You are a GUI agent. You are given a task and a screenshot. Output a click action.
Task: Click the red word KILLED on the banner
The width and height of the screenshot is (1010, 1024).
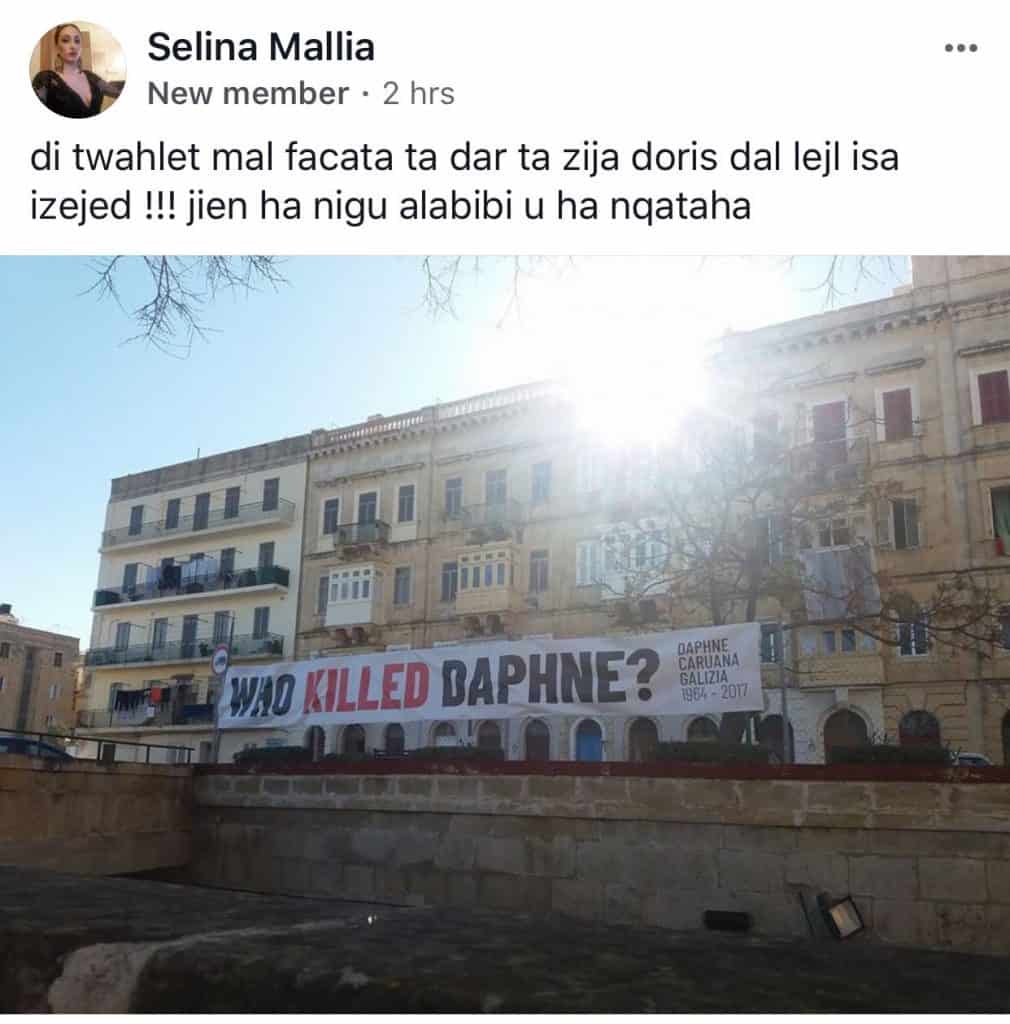[368, 688]
